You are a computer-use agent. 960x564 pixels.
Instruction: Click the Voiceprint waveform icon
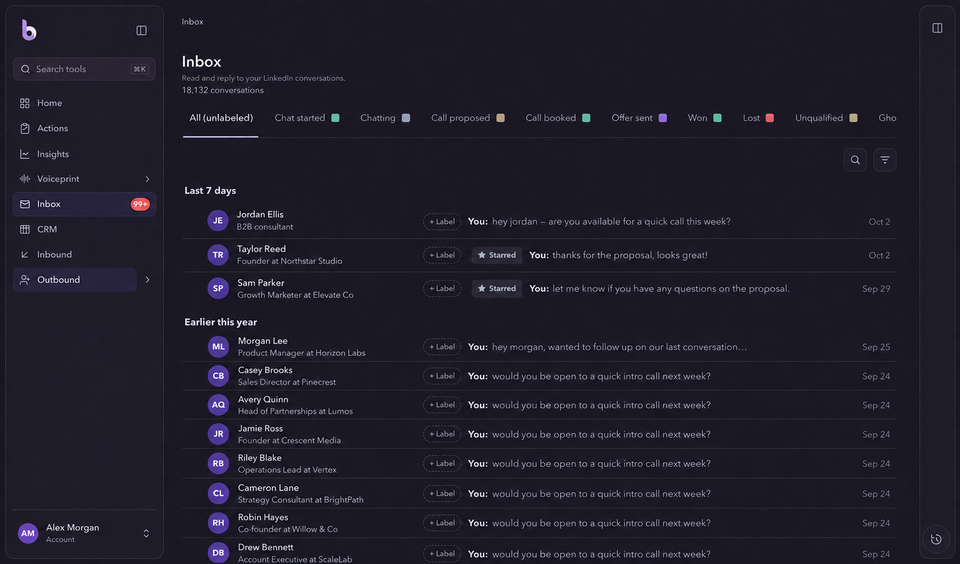click(x=24, y=179)
